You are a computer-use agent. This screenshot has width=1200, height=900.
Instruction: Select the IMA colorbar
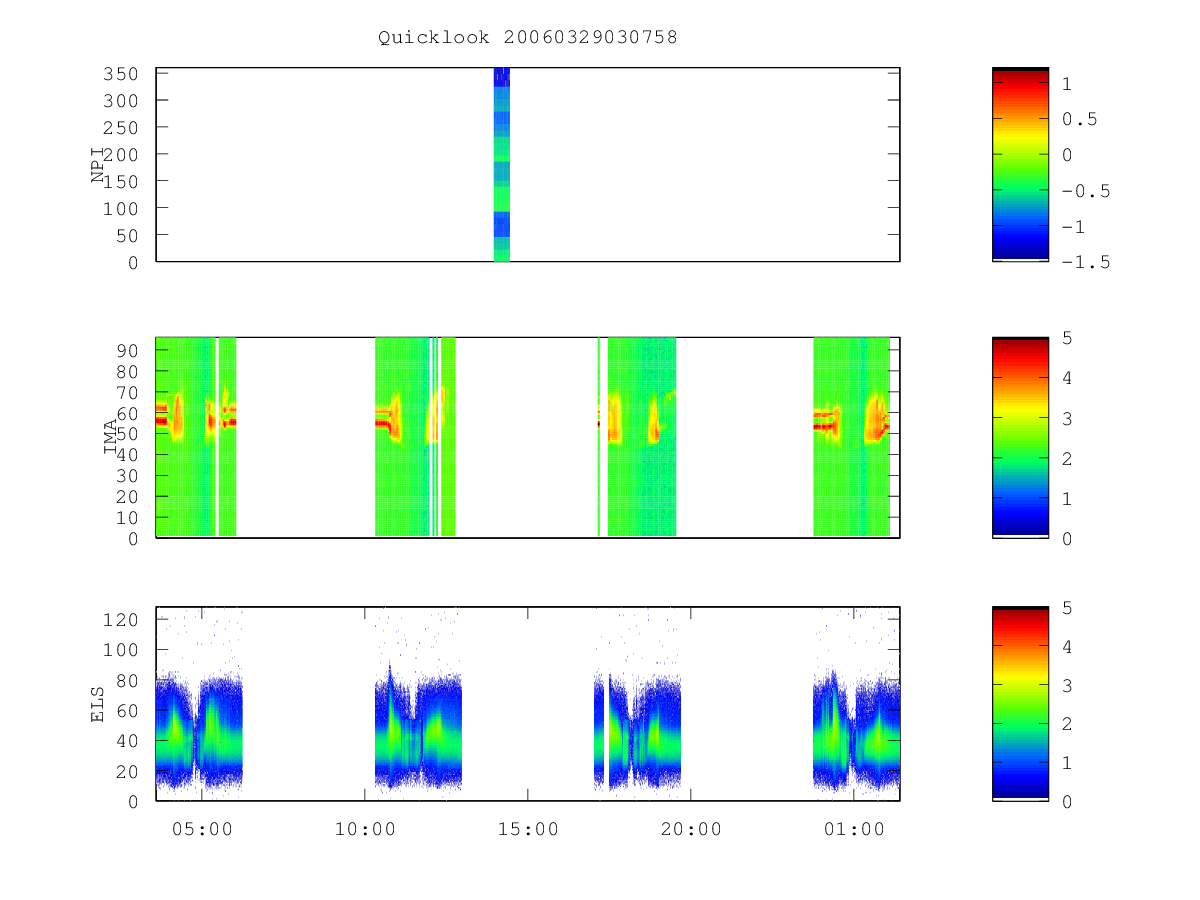(1020, 437)
